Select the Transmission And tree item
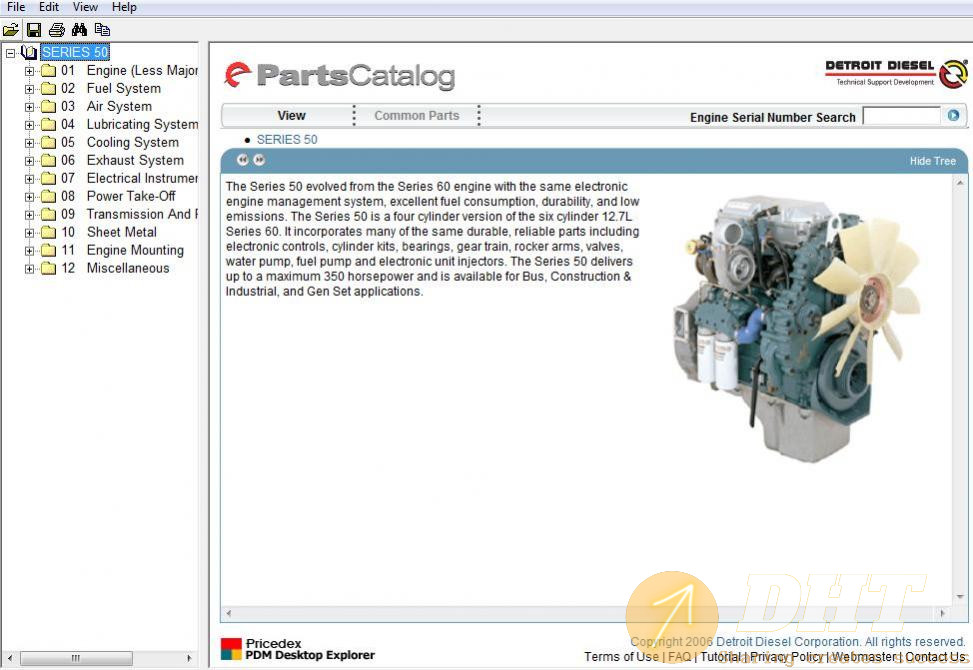Screen dimensions: 973x670 pyautogui.click(x=142, y=215)
